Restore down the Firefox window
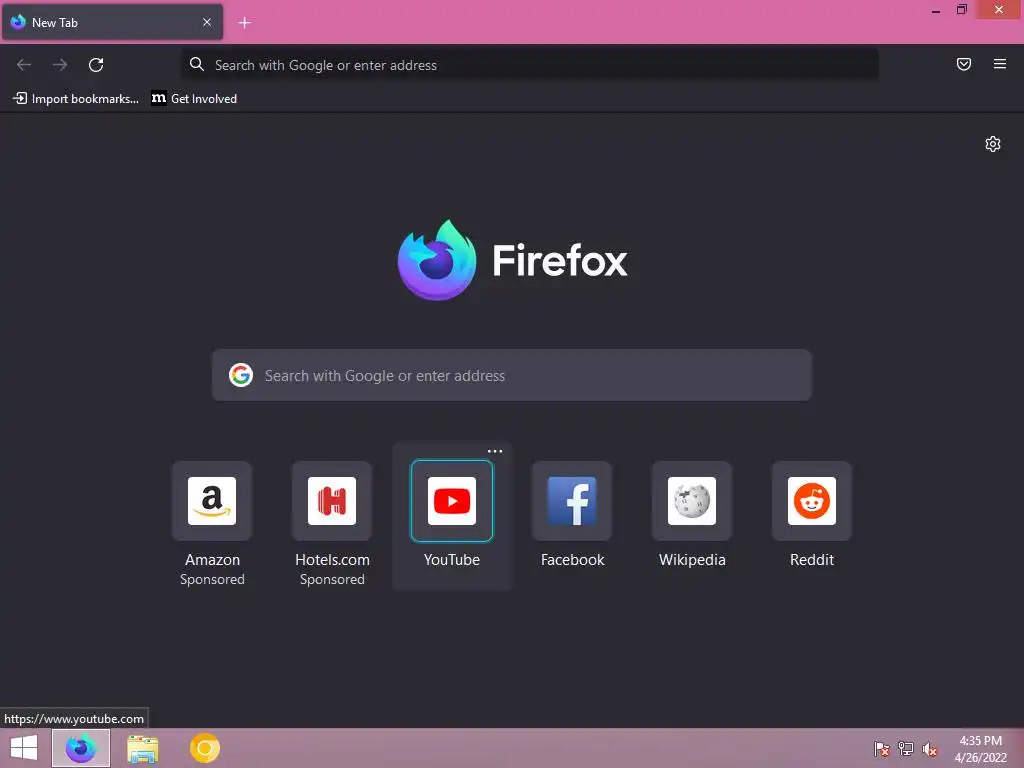 (x=962, y=10)
